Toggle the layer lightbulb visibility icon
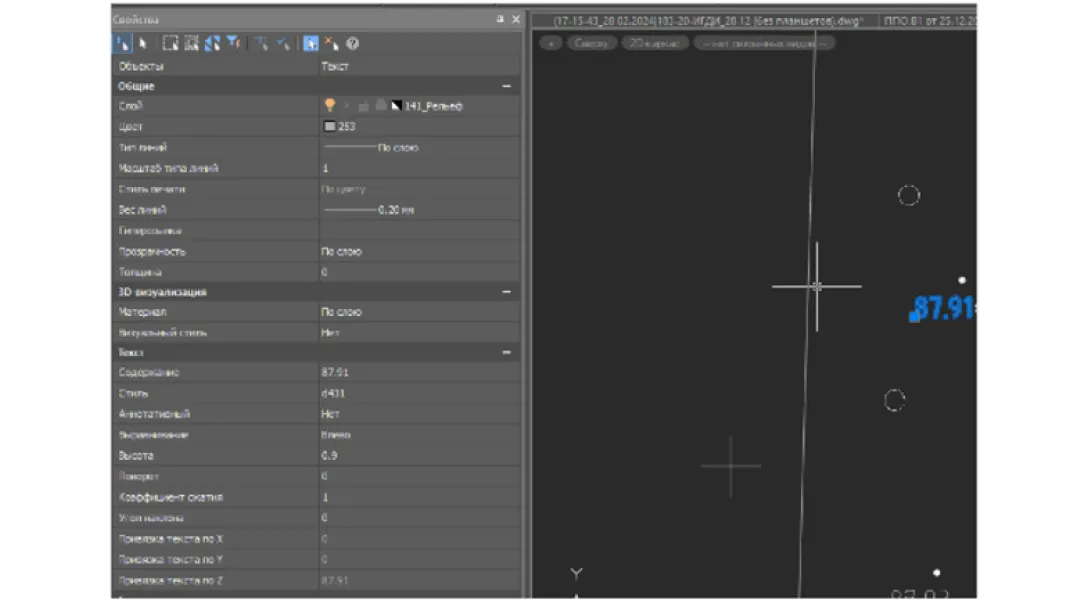This screenshot has height=600, width=1088. pos(328,106)
